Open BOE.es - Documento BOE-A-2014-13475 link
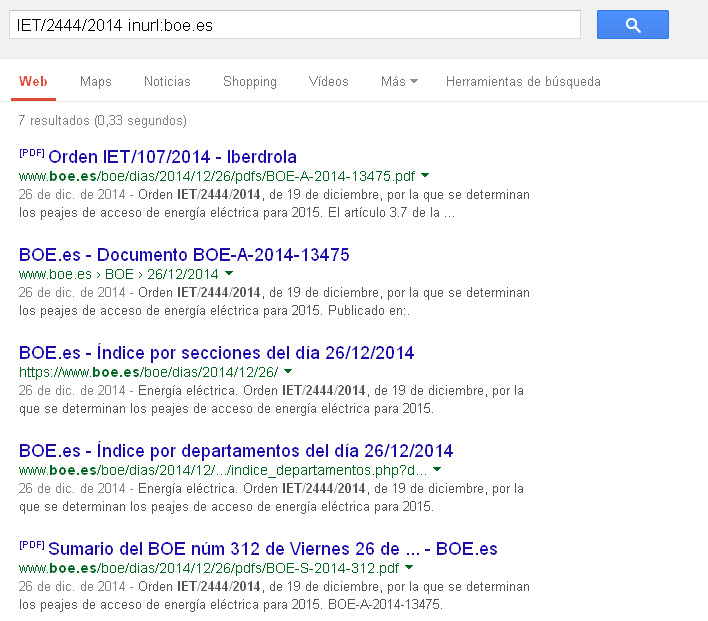Image resolution: width=708 pixels, height=621 pixels. coord(184,255)
